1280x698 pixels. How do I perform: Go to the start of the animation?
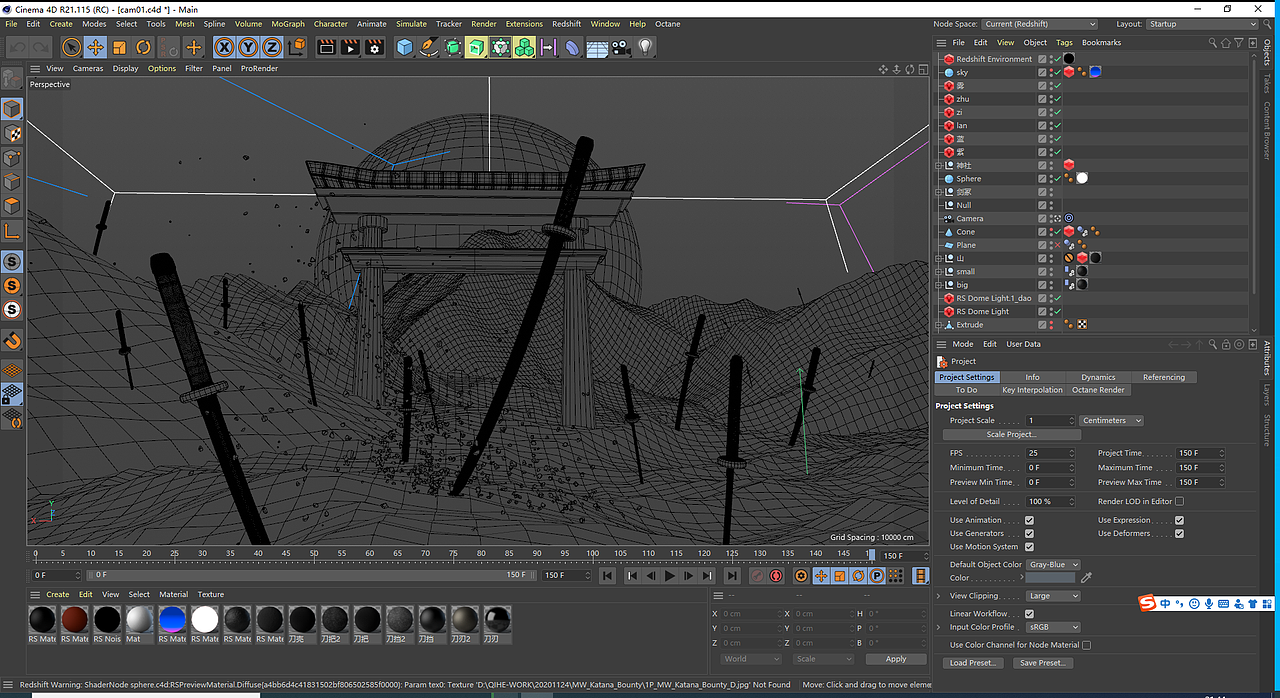point(607,576)
